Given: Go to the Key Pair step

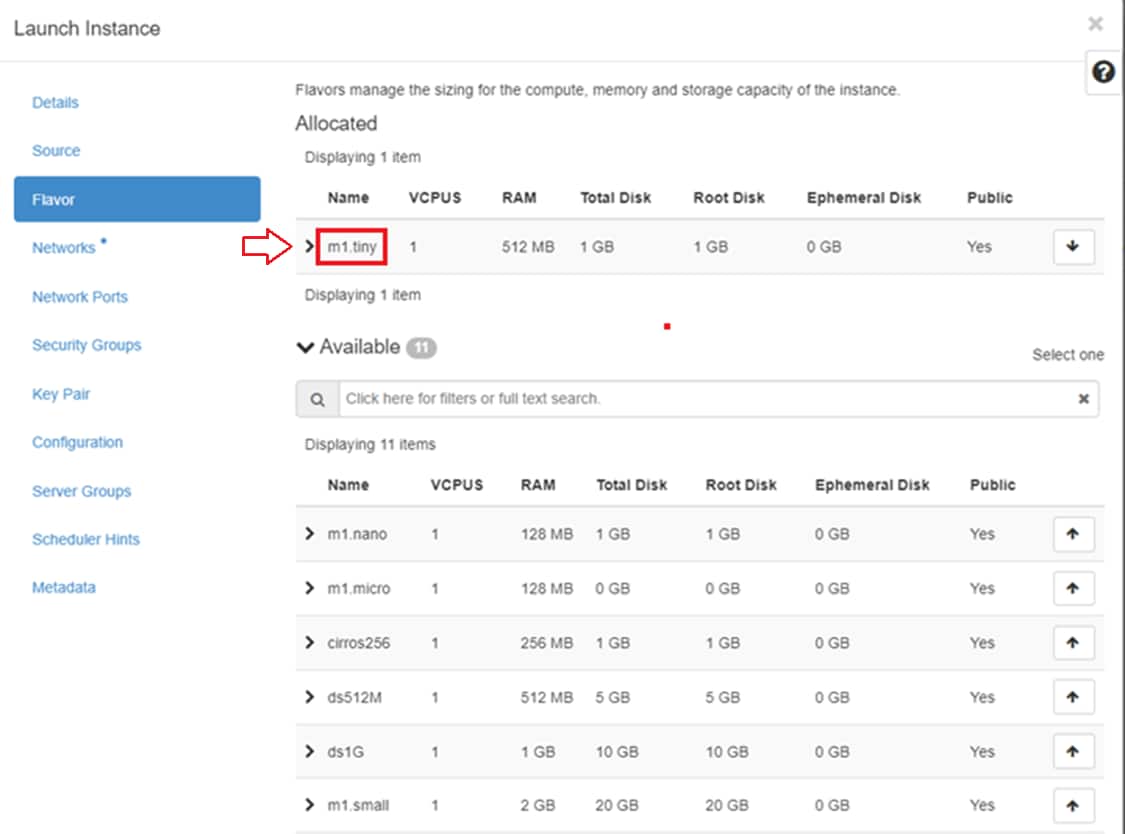Looking at the screenshot, I should [x=61, y=394].
